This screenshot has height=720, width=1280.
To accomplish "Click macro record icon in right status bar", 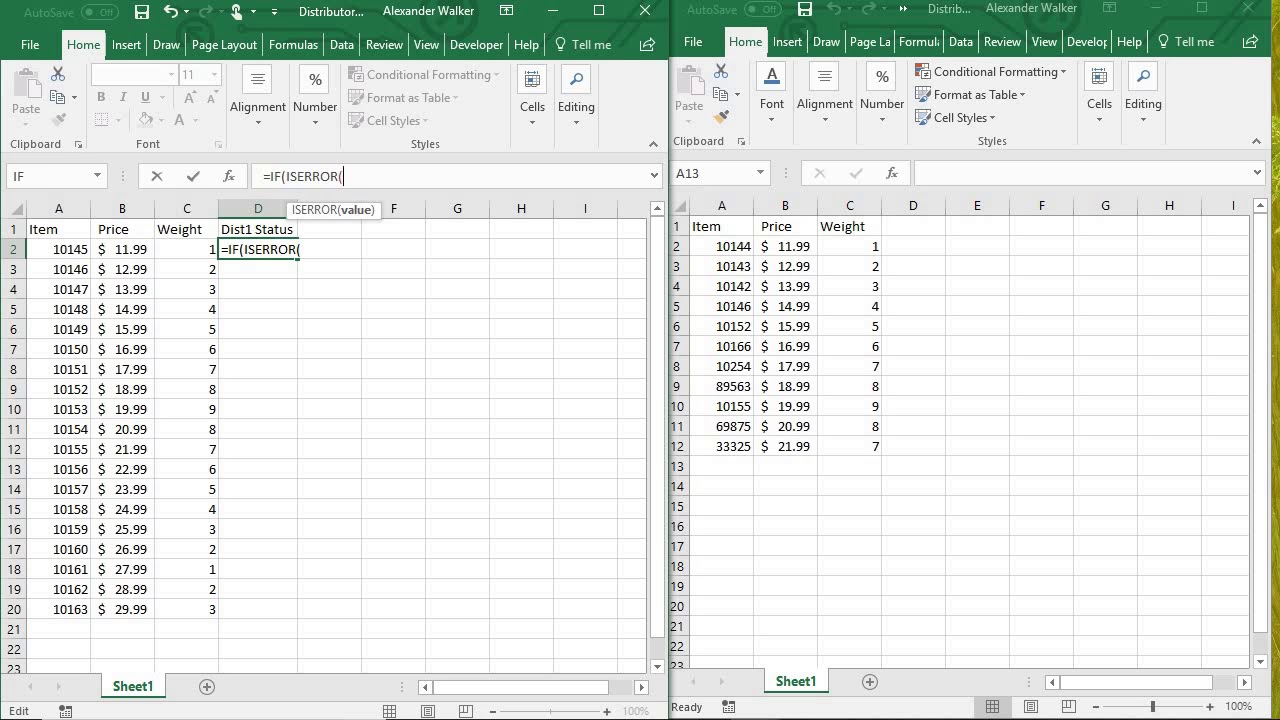I will (x=729, y=707).
